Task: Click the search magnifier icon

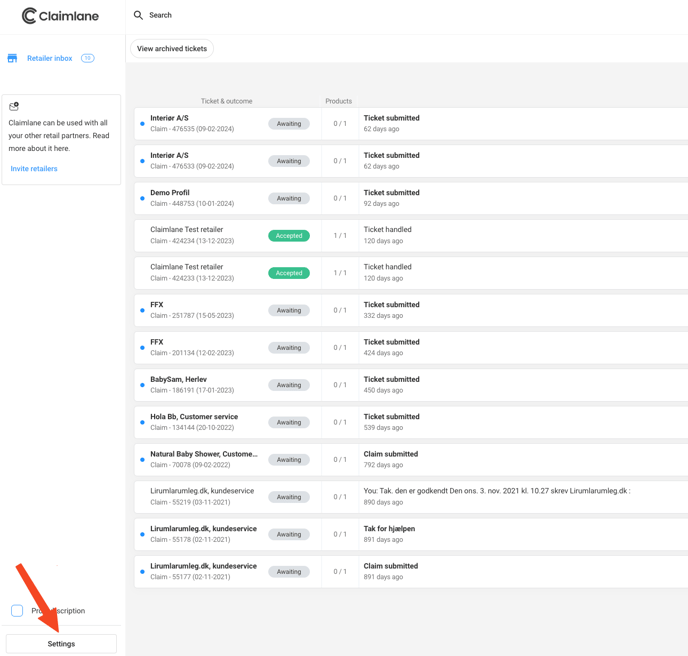Action: (138, 15)
